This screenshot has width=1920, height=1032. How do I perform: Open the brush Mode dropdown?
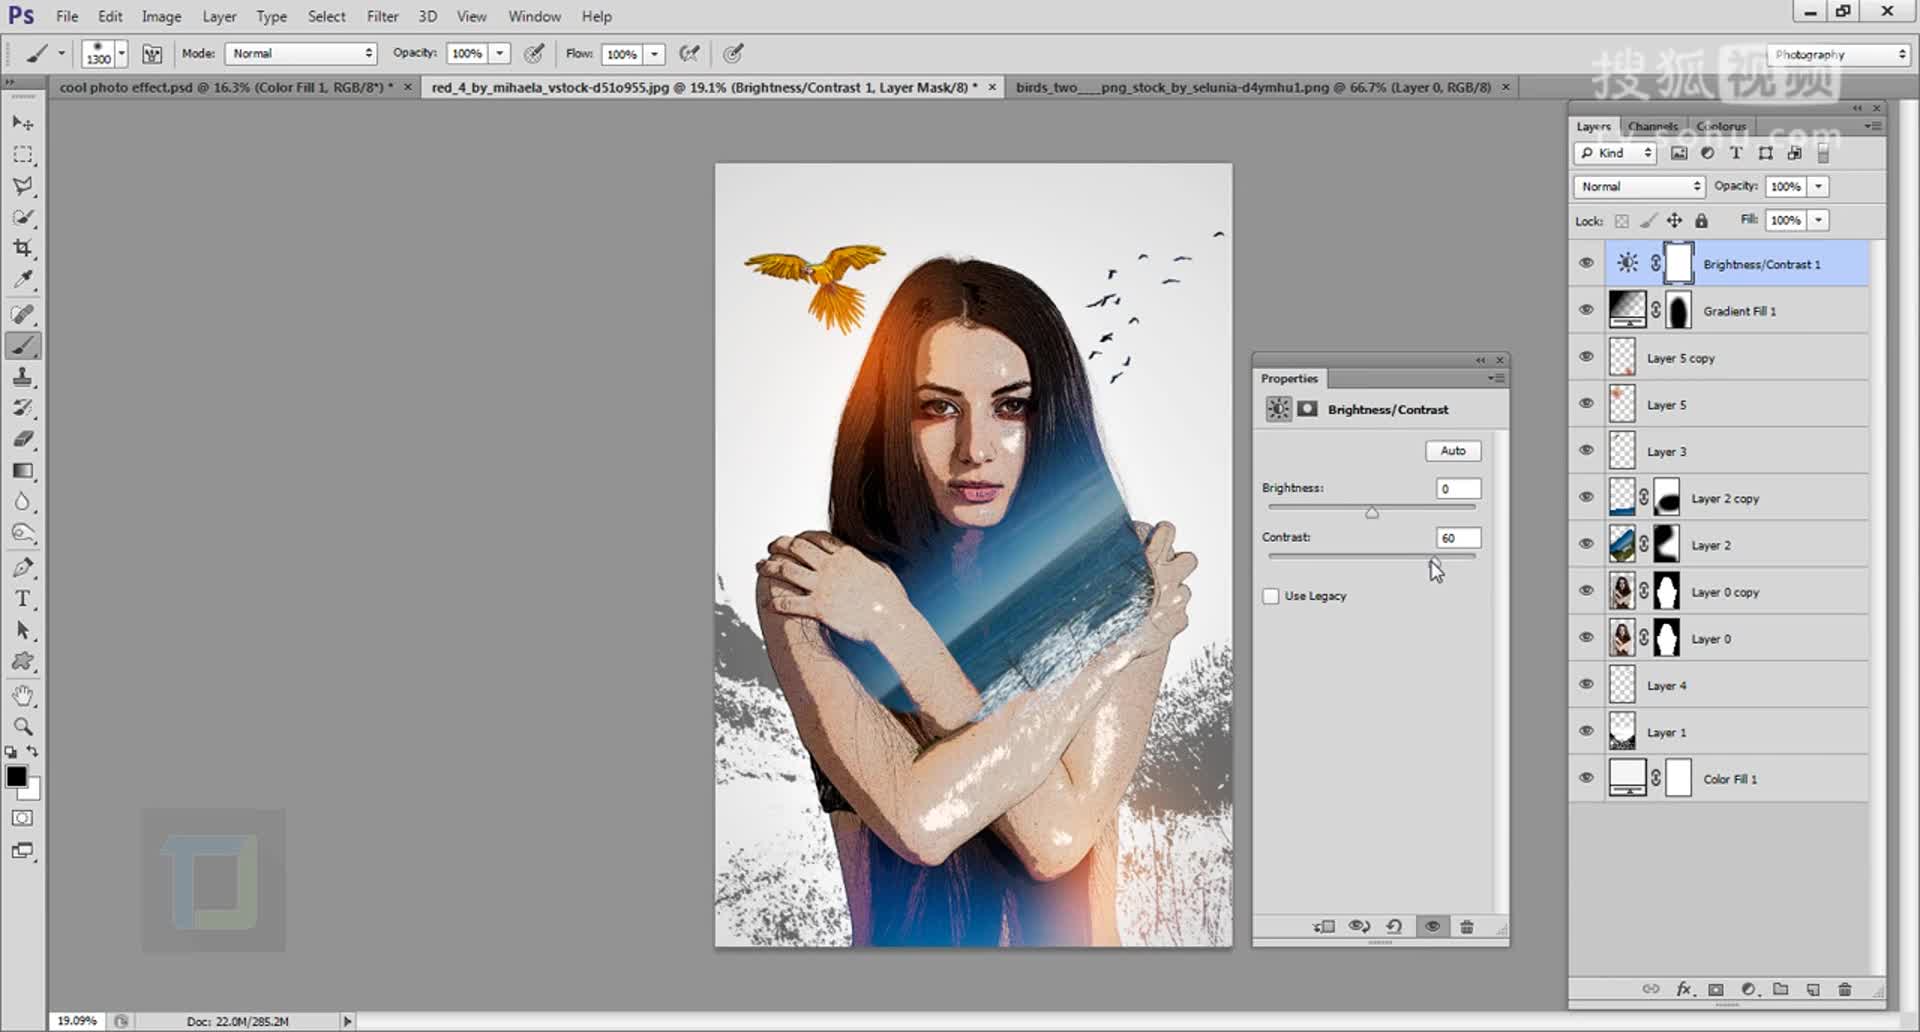click(301, 54)
